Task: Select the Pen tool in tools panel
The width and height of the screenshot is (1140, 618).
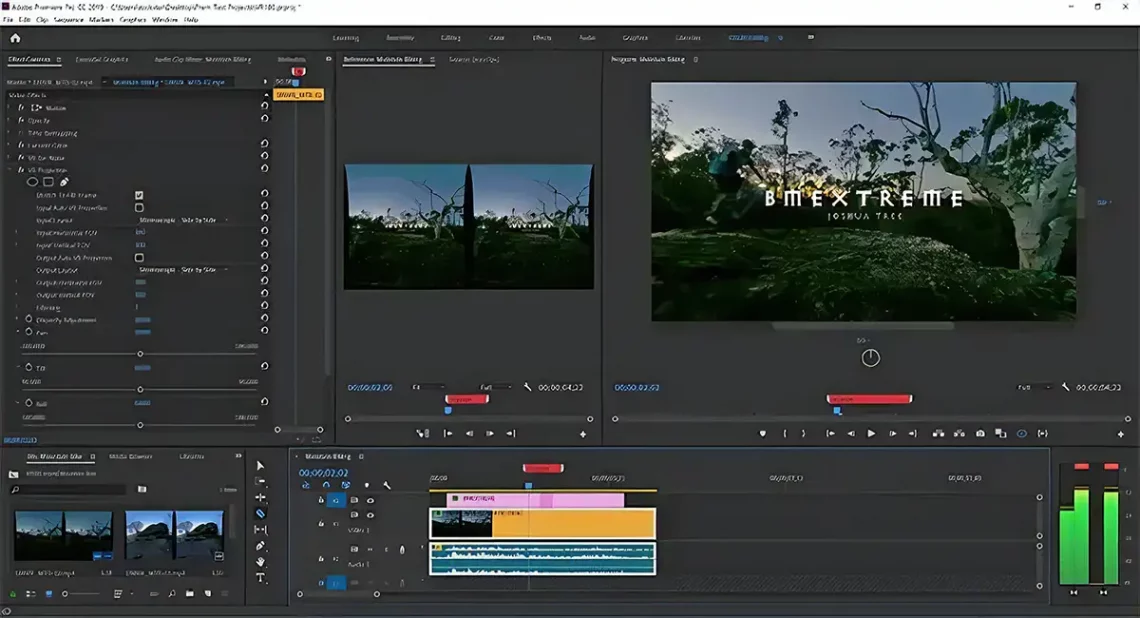Action: pyautogui.click(x=260, y=546)
